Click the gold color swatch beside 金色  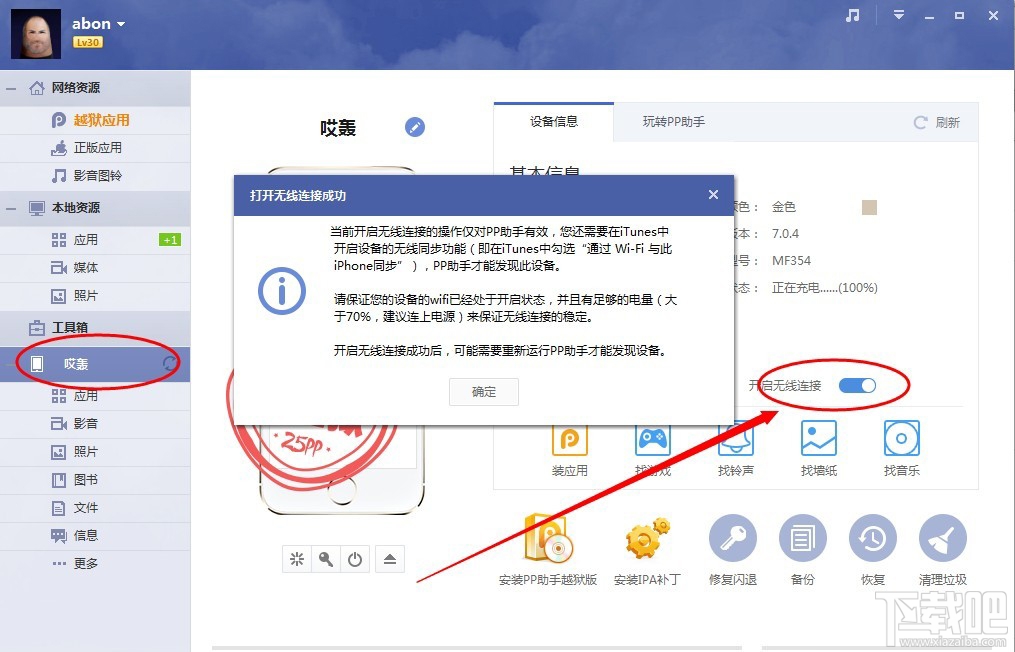[x=868, y=206]
